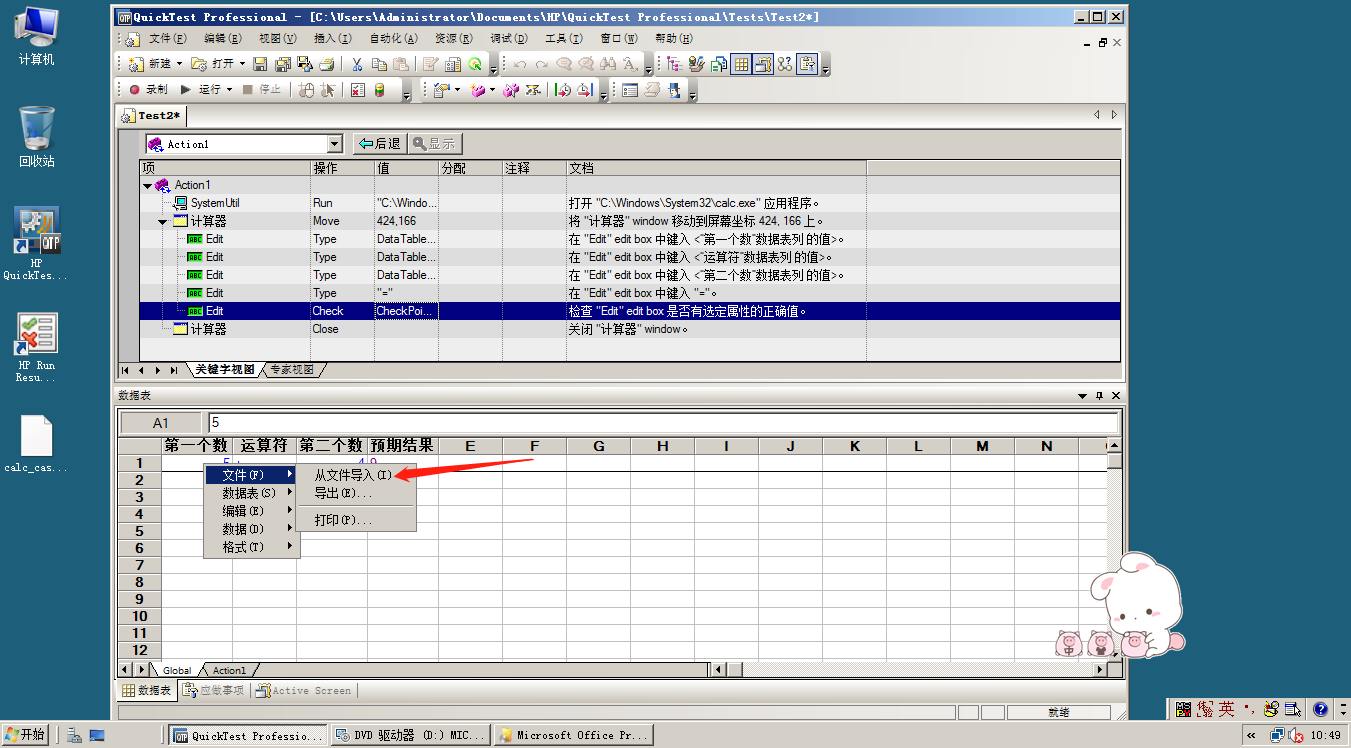1351x748 pixels.
Task: Expand the 数据表(S) submenu
Action: tap(252, 493)
